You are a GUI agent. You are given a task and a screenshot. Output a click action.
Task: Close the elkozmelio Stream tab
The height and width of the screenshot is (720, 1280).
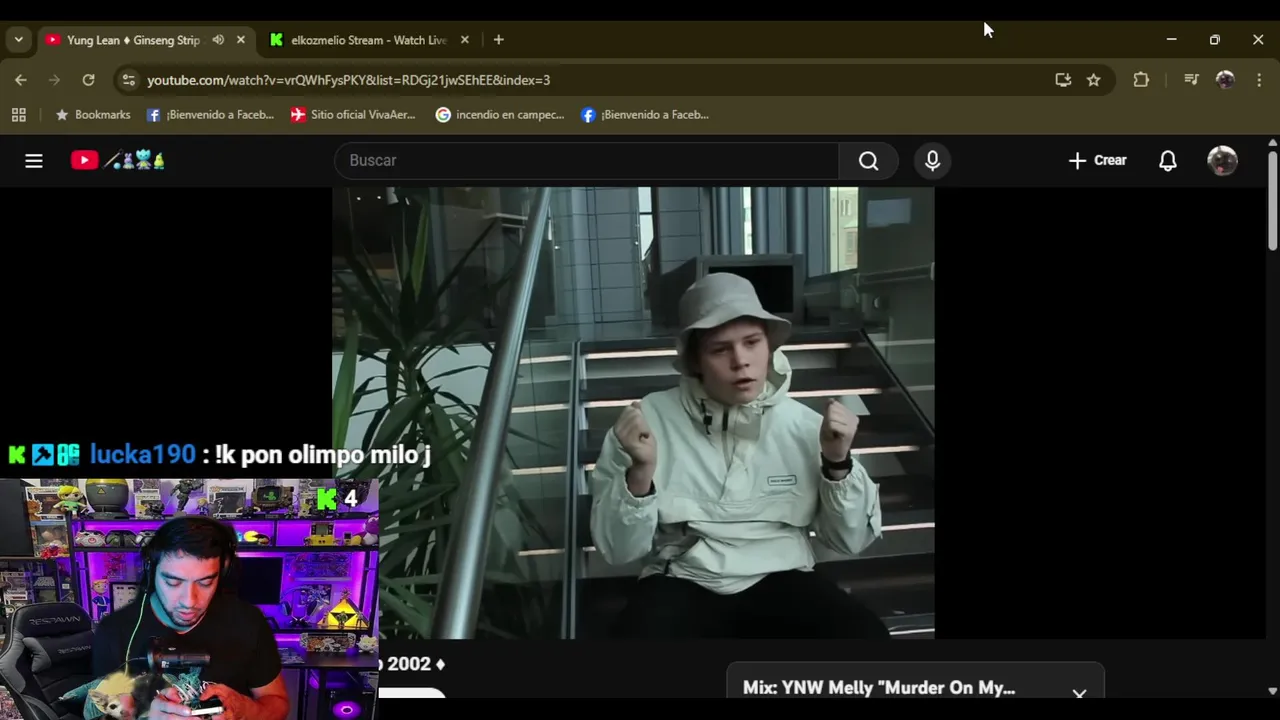pyautogui.click(x=465, y=40)
